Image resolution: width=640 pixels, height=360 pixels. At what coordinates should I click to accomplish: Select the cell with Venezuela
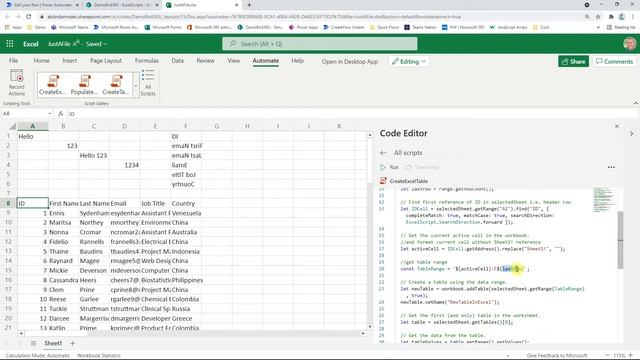[186, 213]
